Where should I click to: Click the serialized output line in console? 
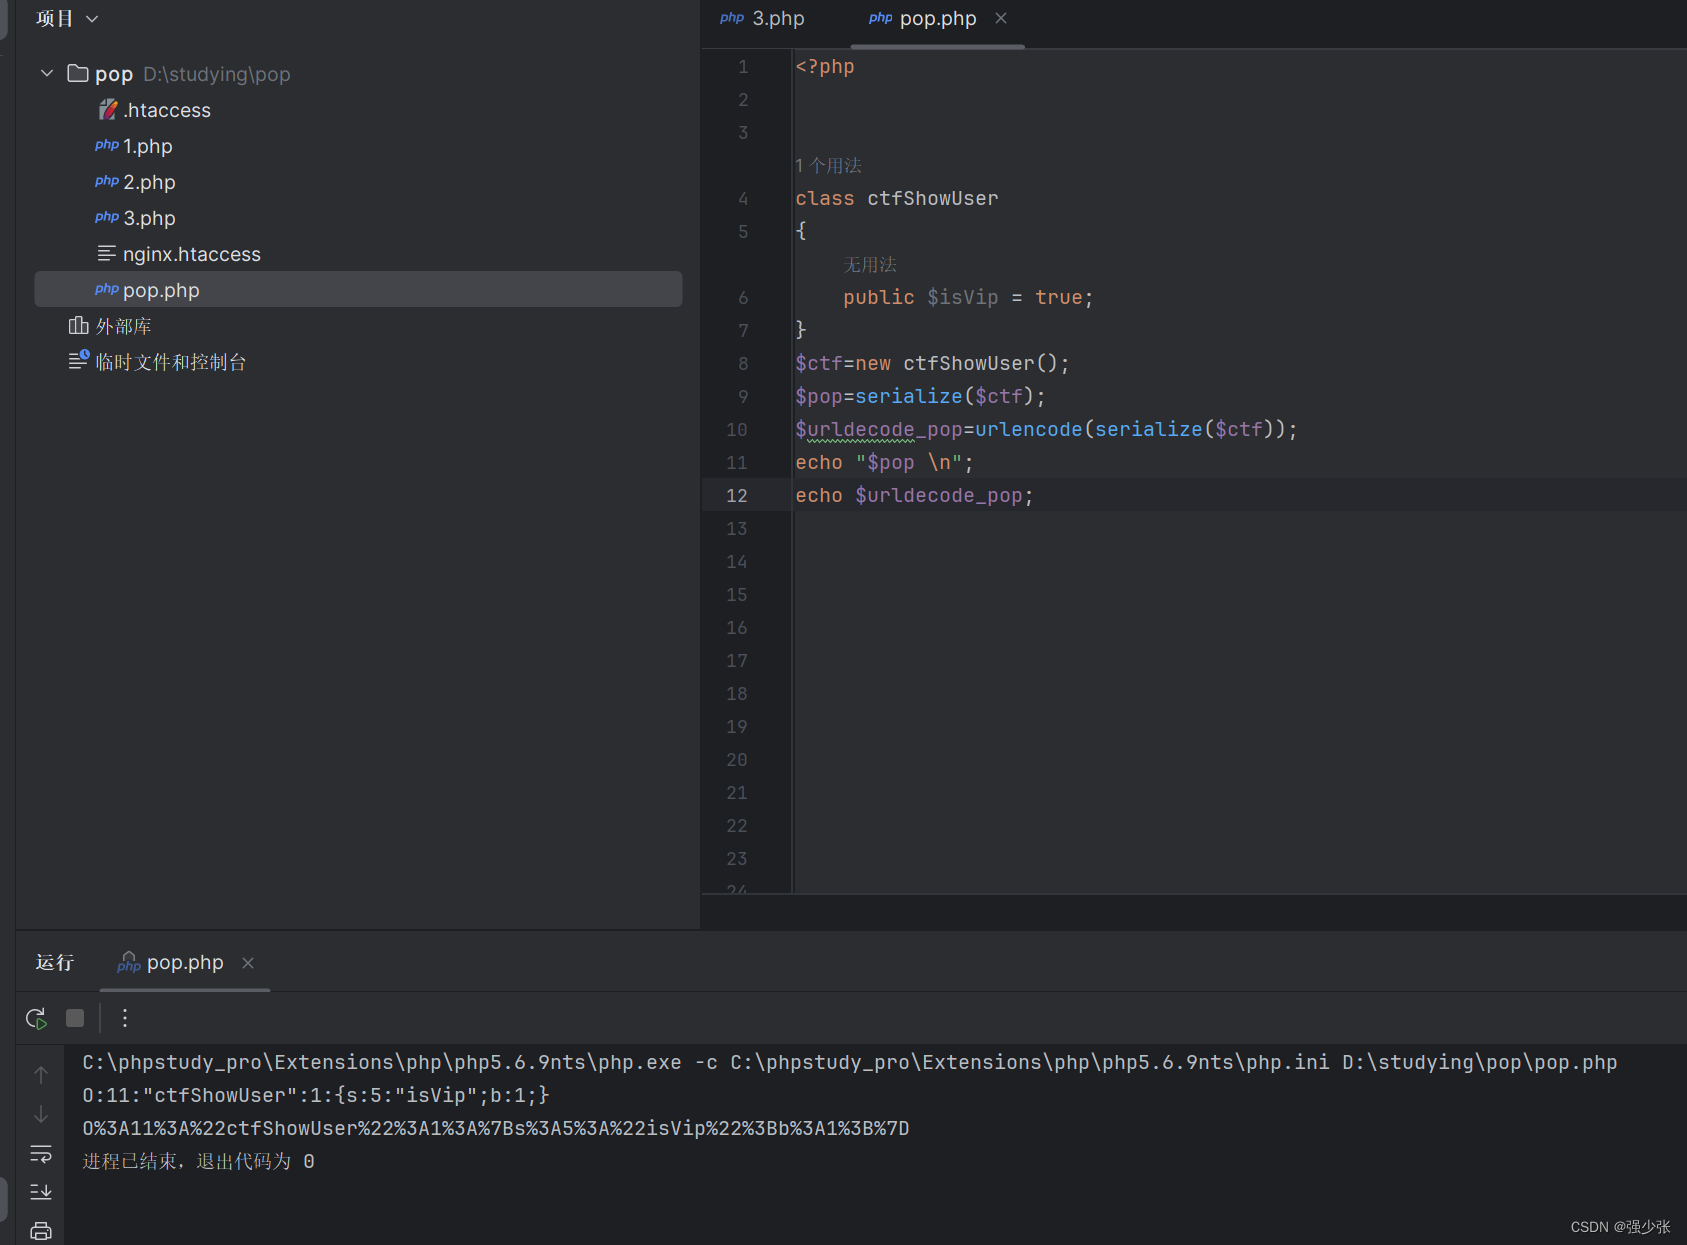coord(316,1095)
